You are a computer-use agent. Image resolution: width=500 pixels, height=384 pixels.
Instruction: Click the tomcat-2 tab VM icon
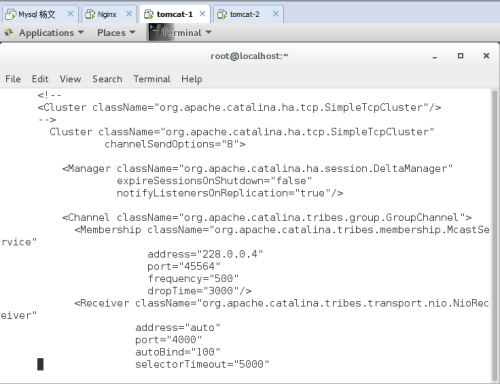(x=222, y=14)
